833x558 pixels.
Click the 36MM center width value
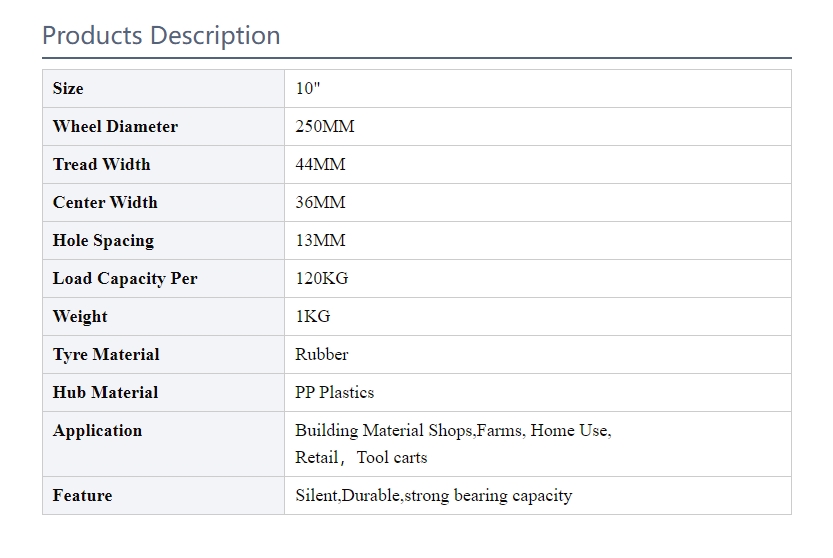pyautogui.click(x=320, y=202)
